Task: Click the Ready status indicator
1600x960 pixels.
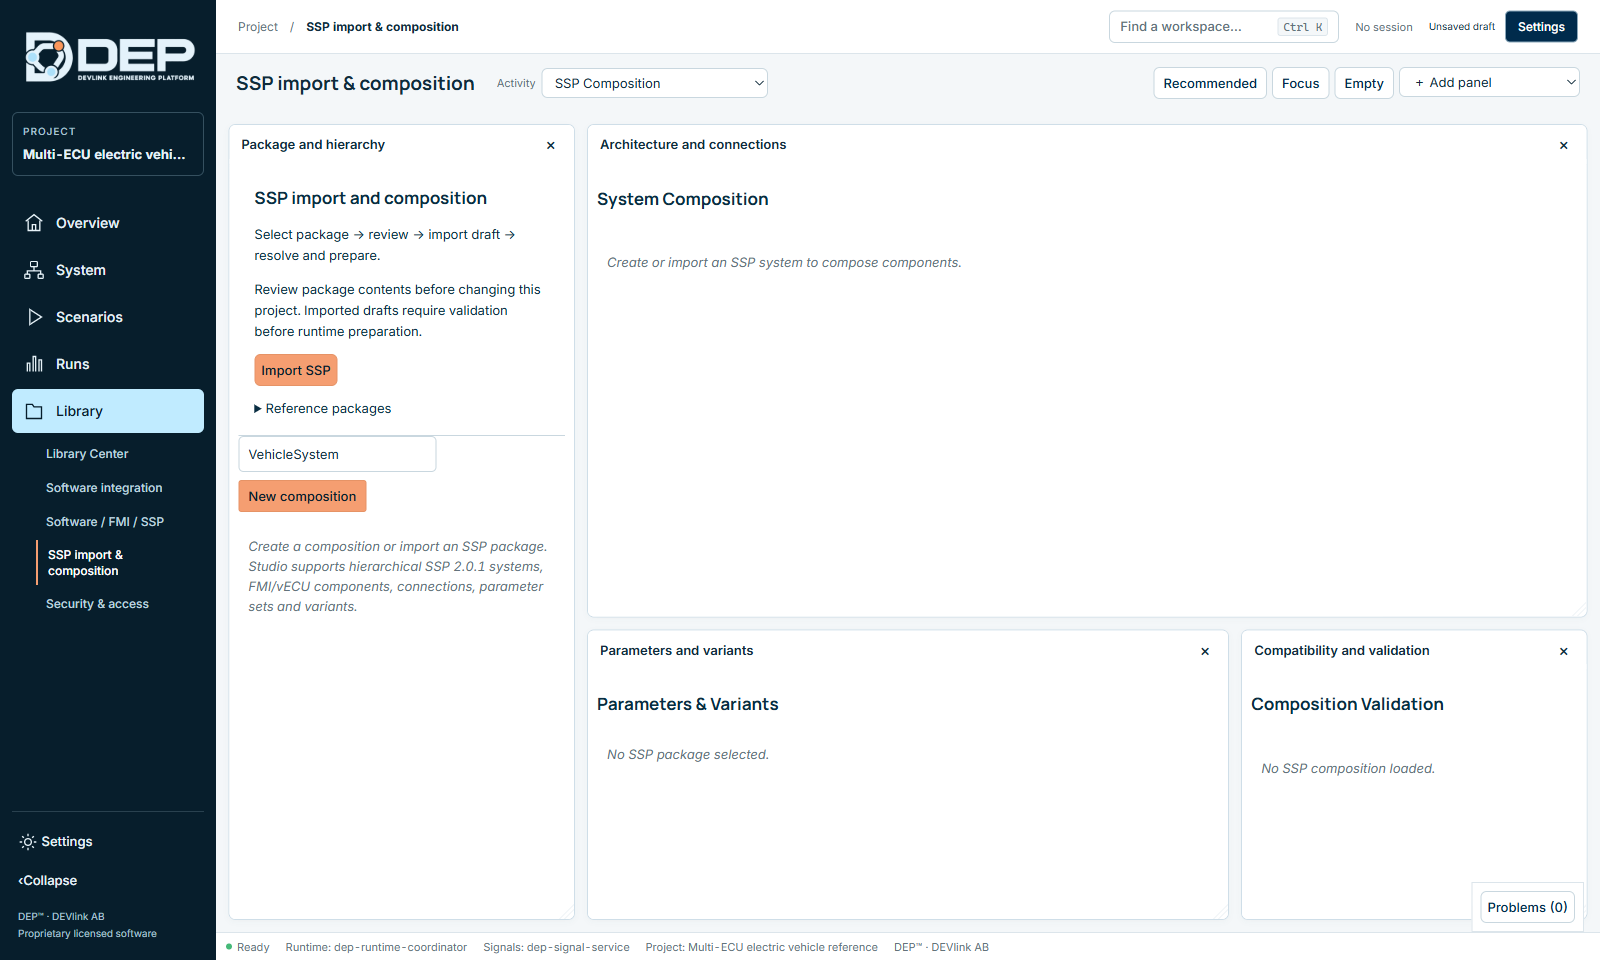Action: click(x=248, y=947)
